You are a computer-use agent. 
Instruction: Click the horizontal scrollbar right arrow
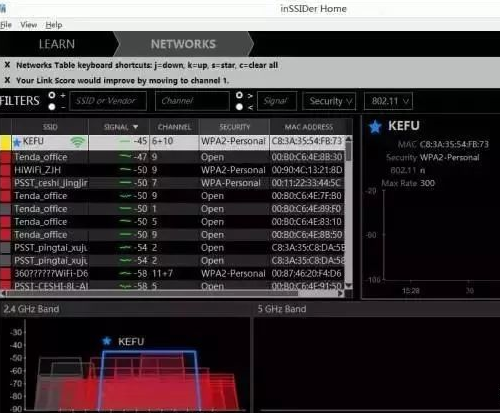340,294
